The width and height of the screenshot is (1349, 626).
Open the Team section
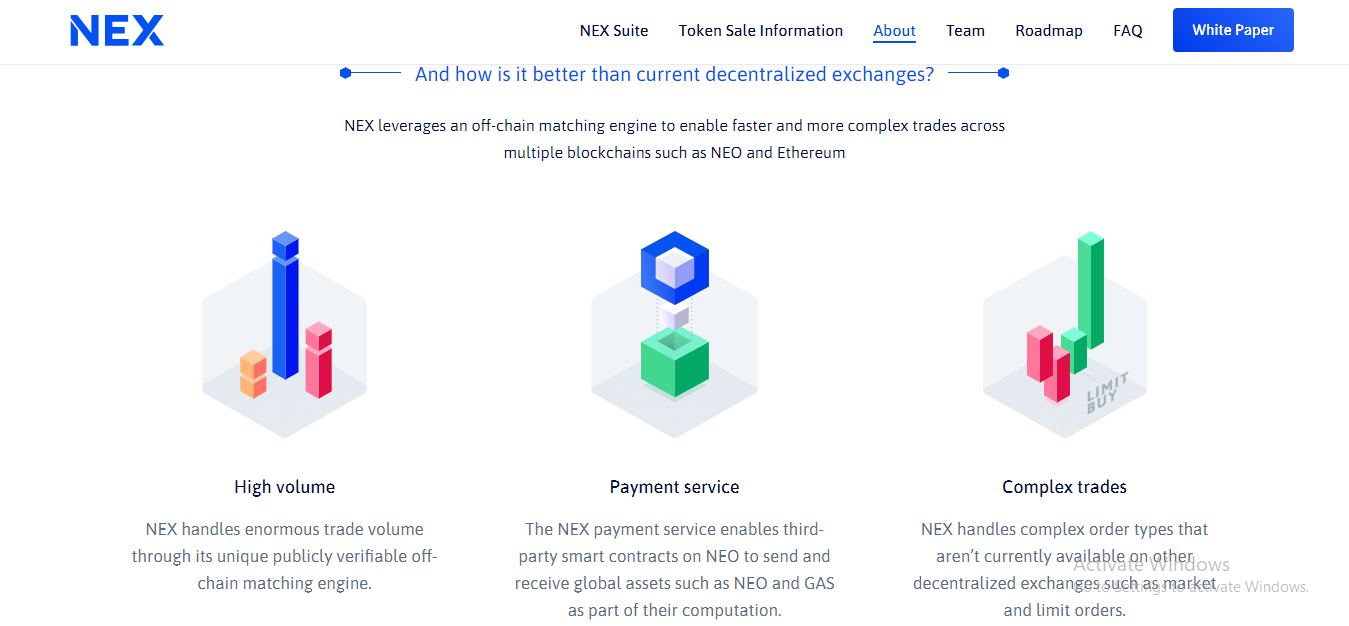pyautogui.click(x=965, y=31)
